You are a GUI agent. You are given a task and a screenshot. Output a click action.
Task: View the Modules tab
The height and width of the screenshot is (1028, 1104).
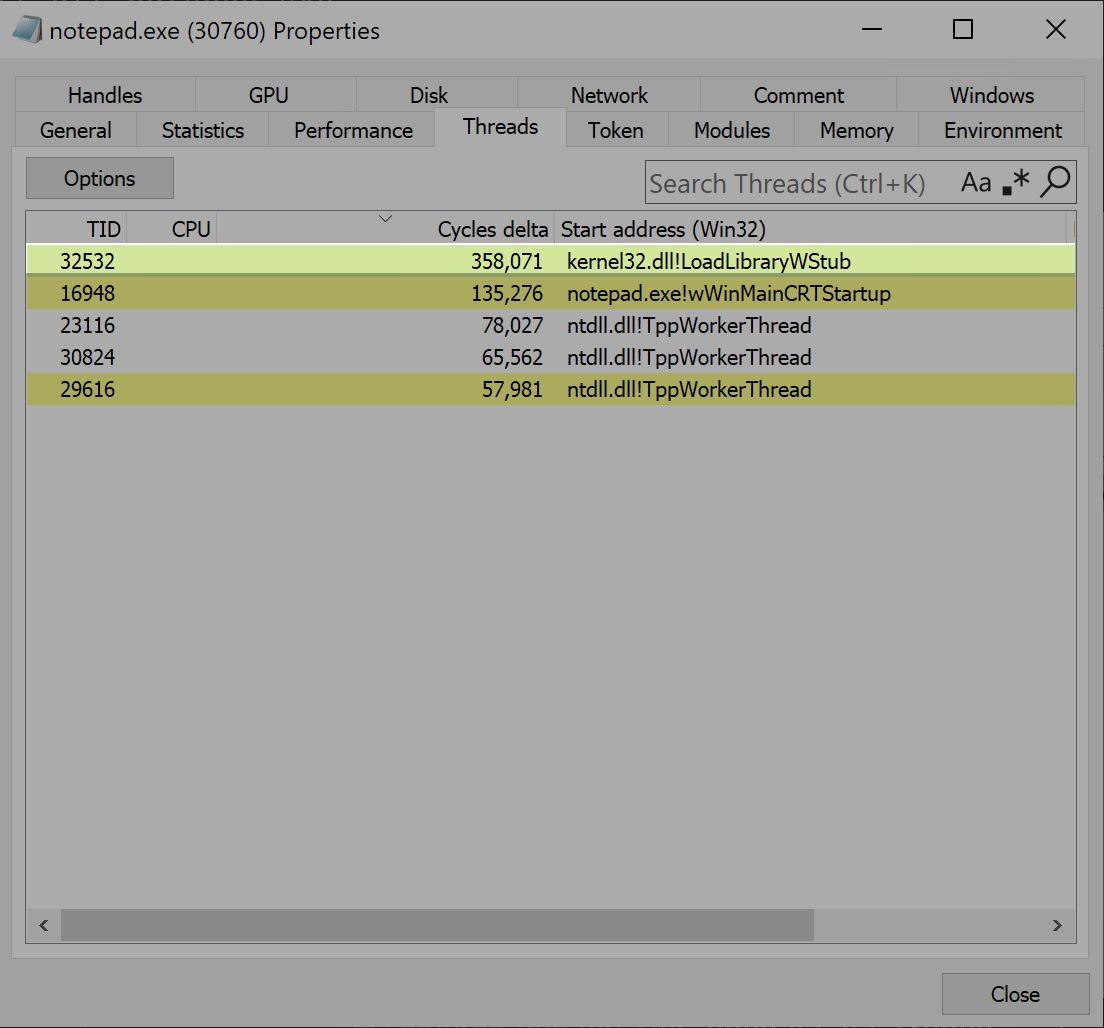click(732, 130)
